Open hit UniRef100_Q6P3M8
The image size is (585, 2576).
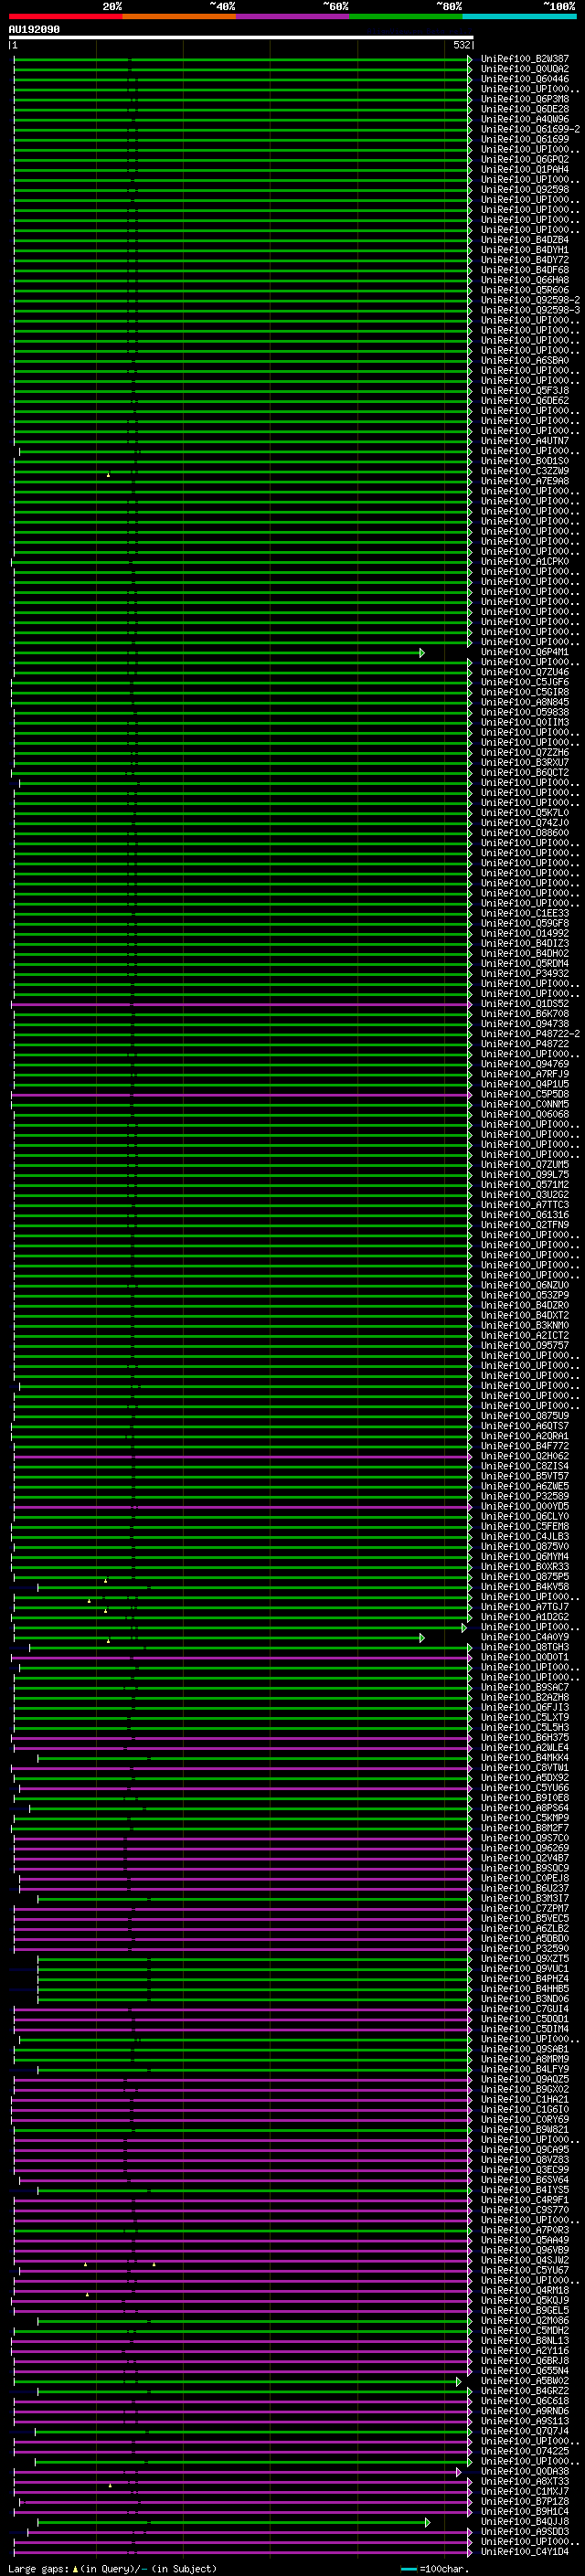(524, 99)
